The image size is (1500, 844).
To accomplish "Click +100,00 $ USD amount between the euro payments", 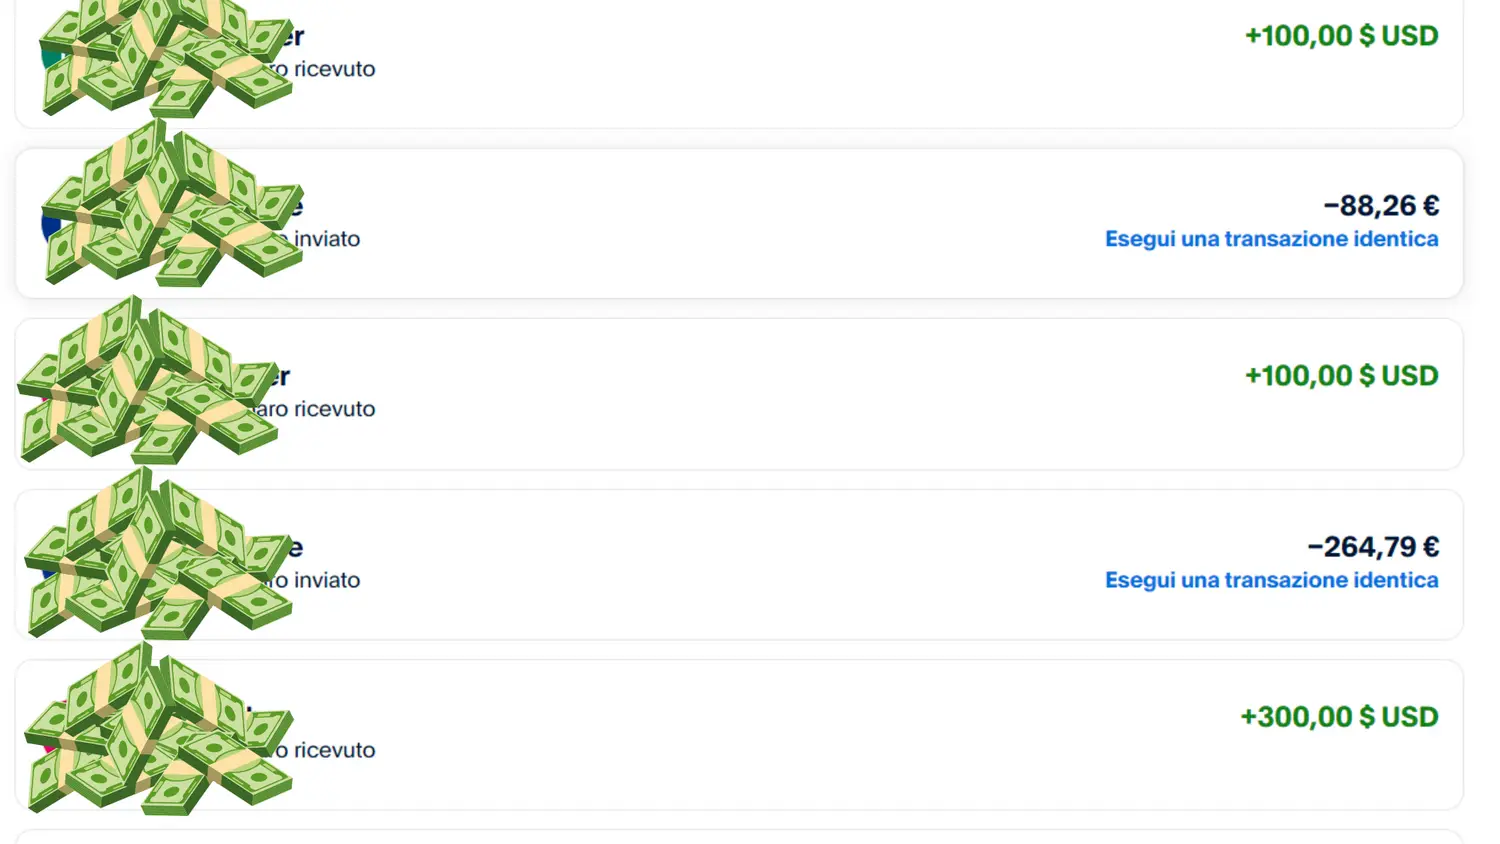I will 1341,376.
